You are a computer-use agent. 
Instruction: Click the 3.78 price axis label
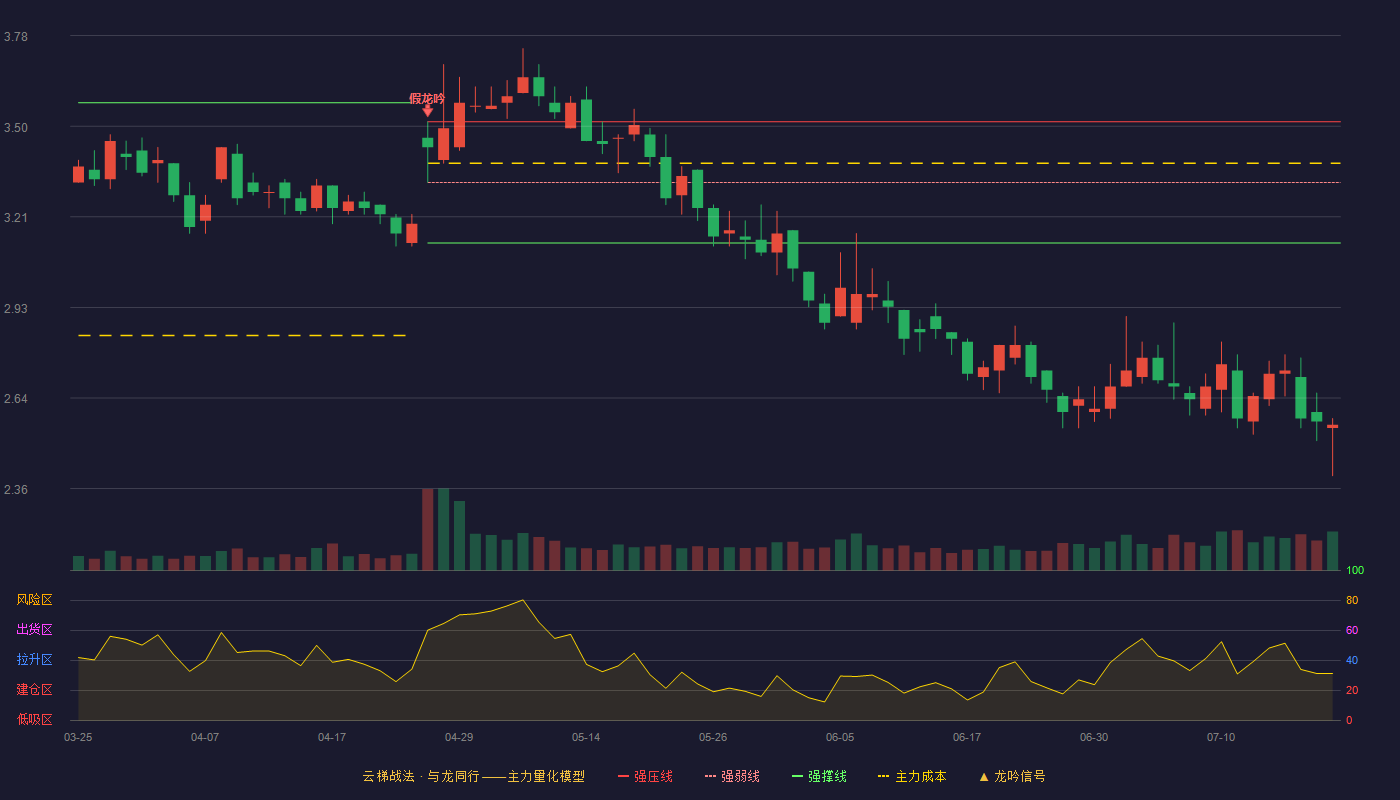[16, 37]
